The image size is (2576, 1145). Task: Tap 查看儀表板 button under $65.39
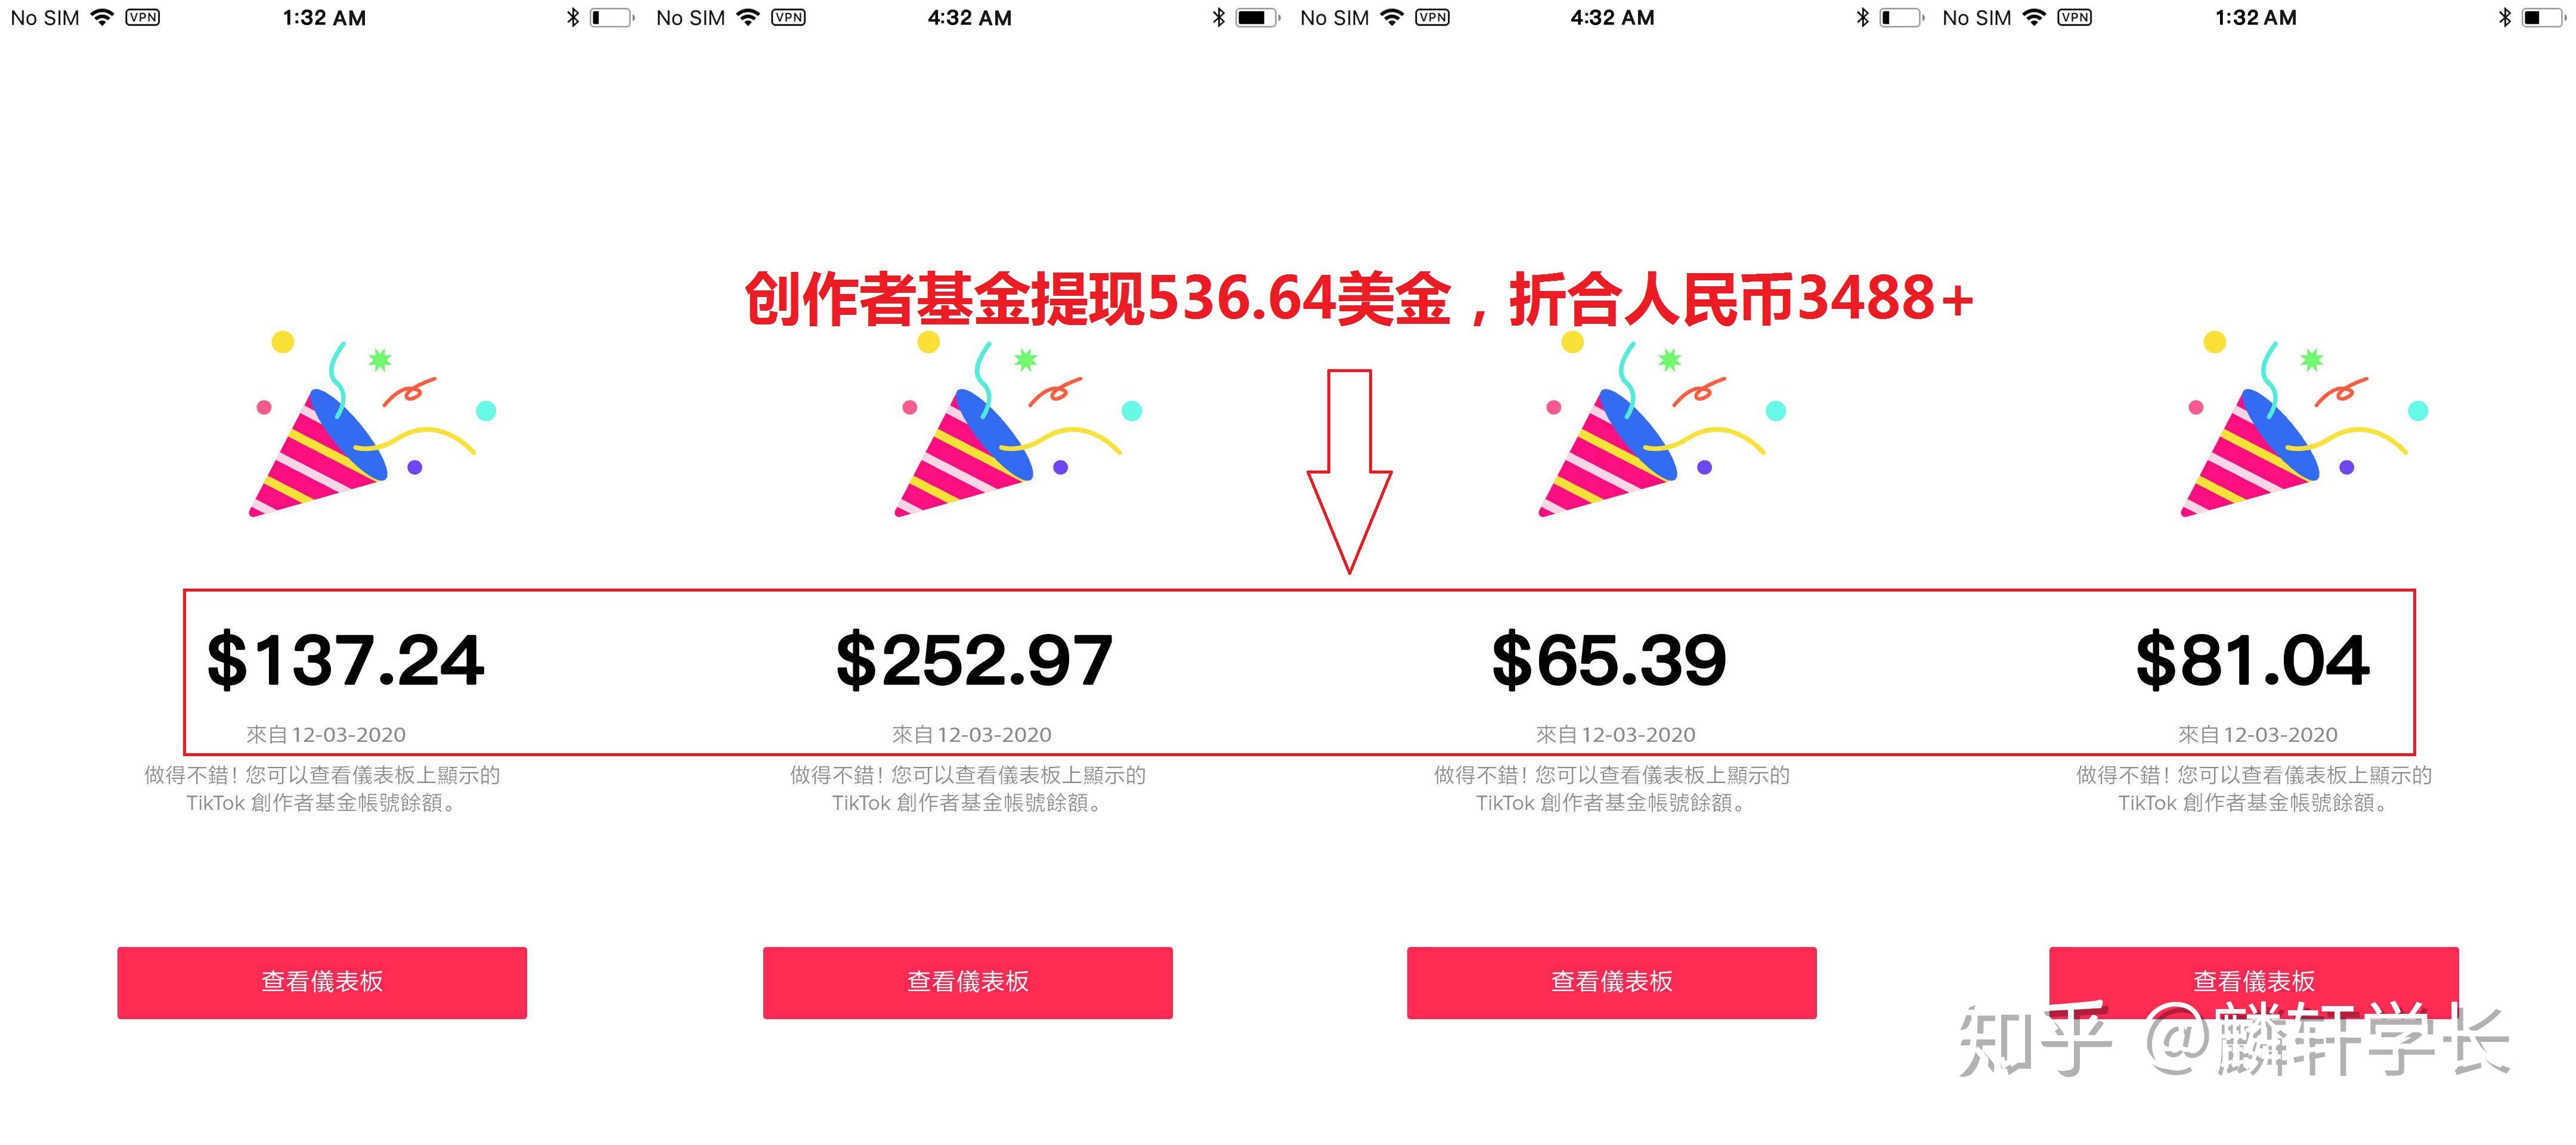[x=1611, y=982]
